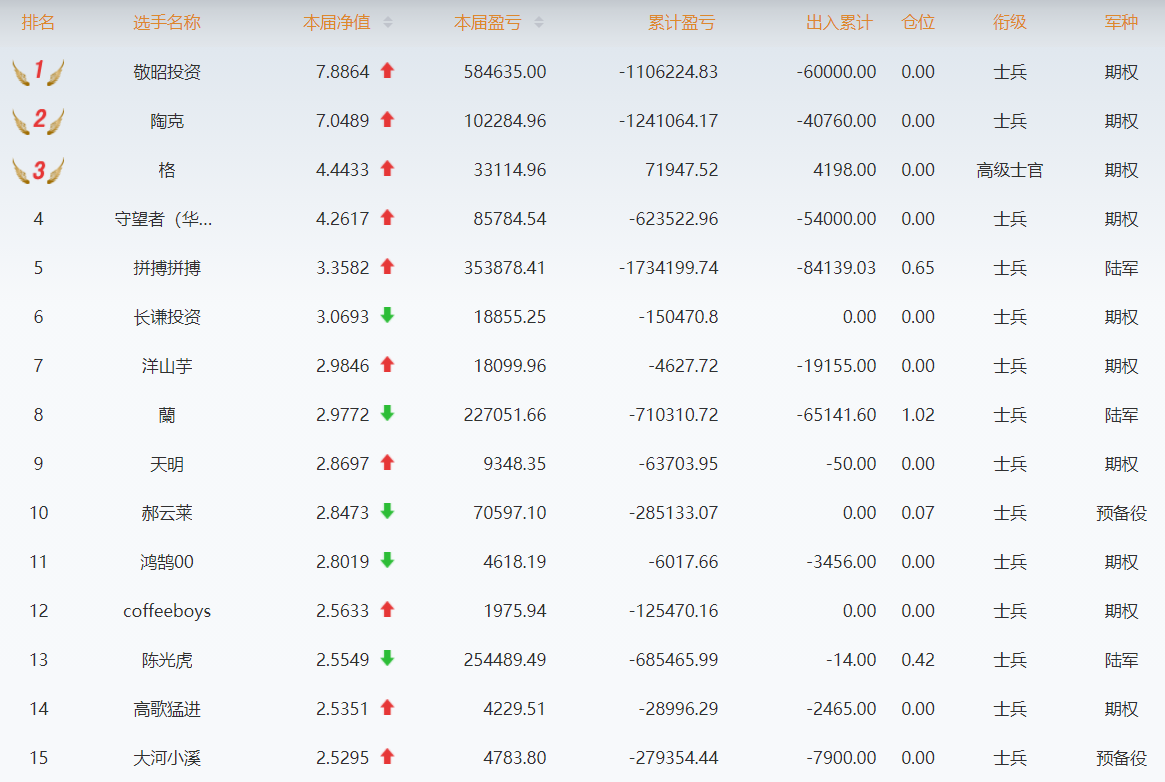Click red up arrow beside 2.8697
The image size is (1165, 782).
387,463
